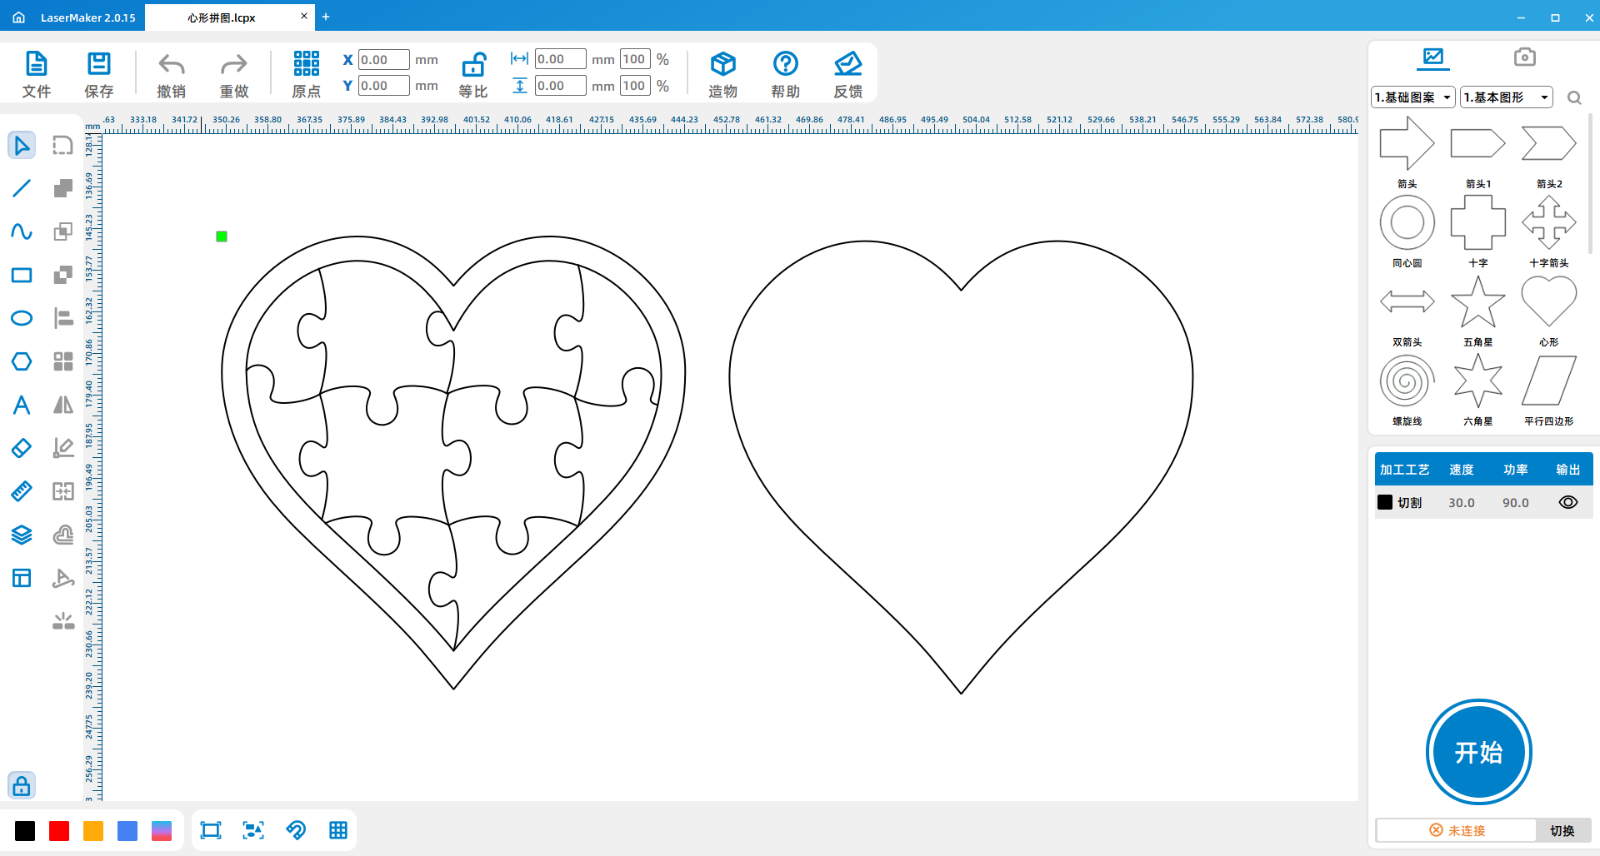The height and width of the screenshot is (856, 1600).
Task: Choose the text tool
Action: tap(21, 405)
